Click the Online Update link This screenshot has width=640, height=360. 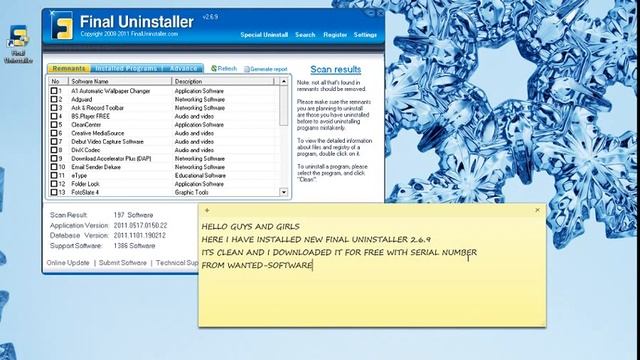pos(68,263)
